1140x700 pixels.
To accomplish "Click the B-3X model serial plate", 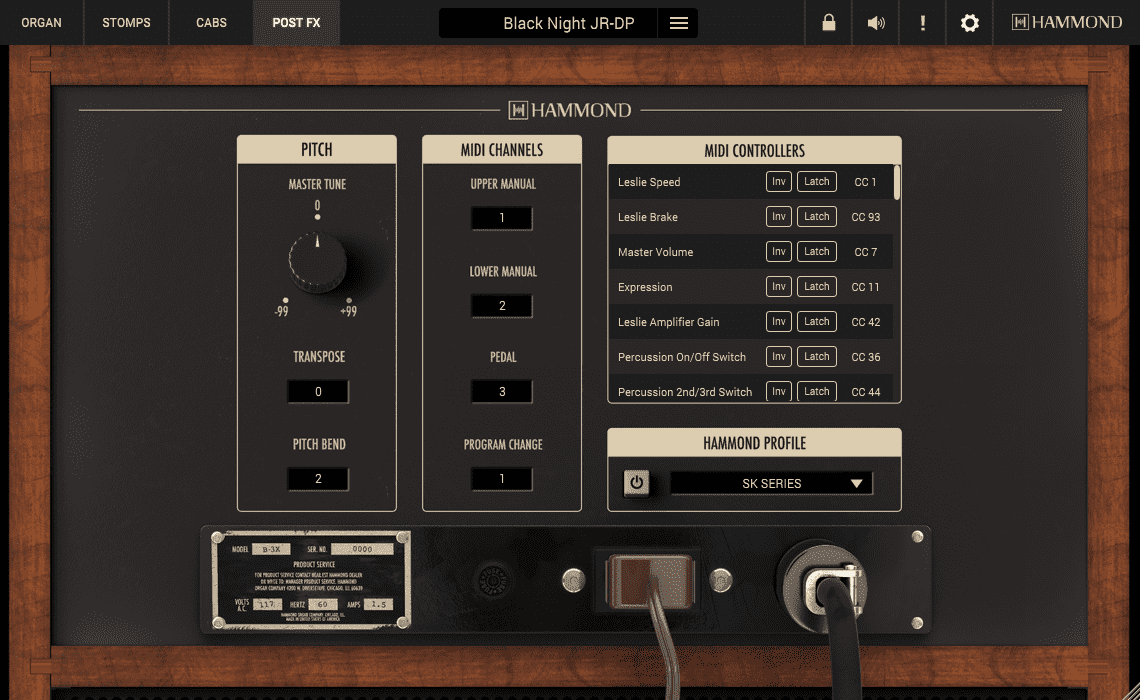I will click(x=310, y=579).
